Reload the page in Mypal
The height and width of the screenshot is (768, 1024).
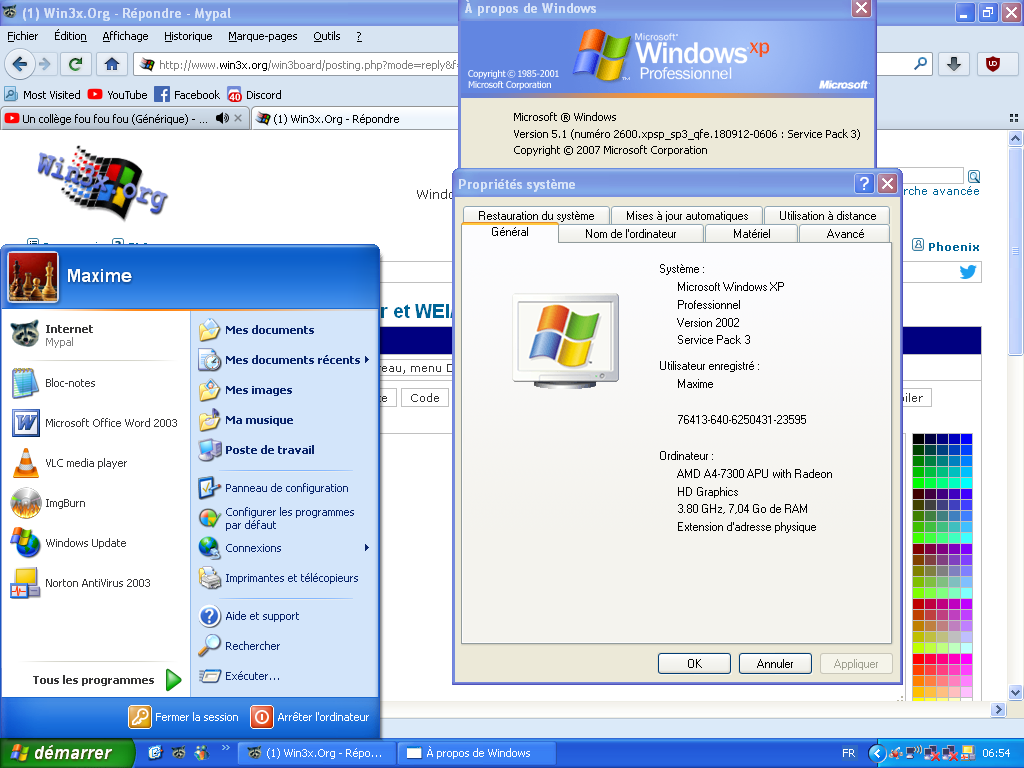click(x=76, y=64)
